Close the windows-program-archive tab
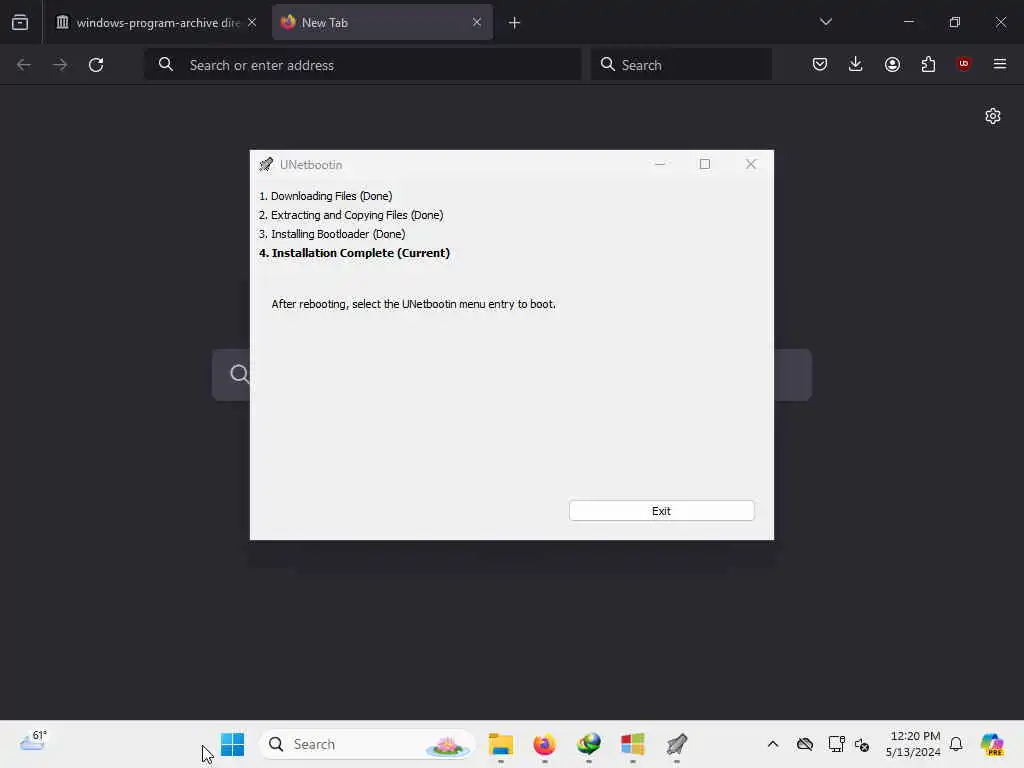Image resolution: width=1024 pixels, height=768 pixels. pyautogui.click(x=252, y=22)
